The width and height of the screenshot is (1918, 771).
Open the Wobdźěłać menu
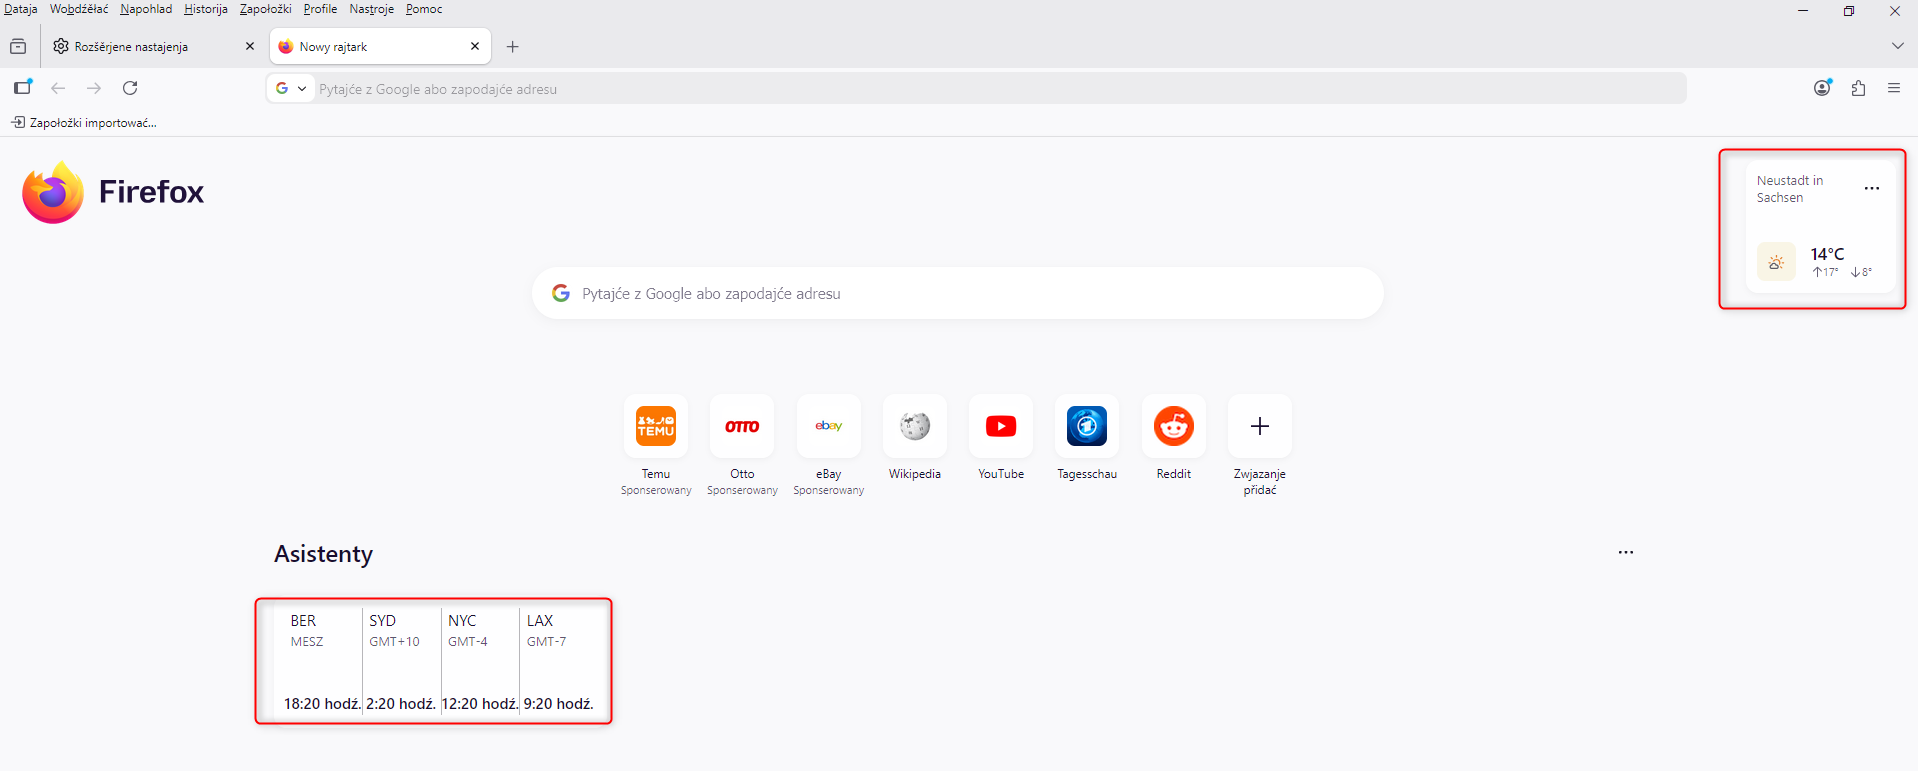click(x=79, y=9)
